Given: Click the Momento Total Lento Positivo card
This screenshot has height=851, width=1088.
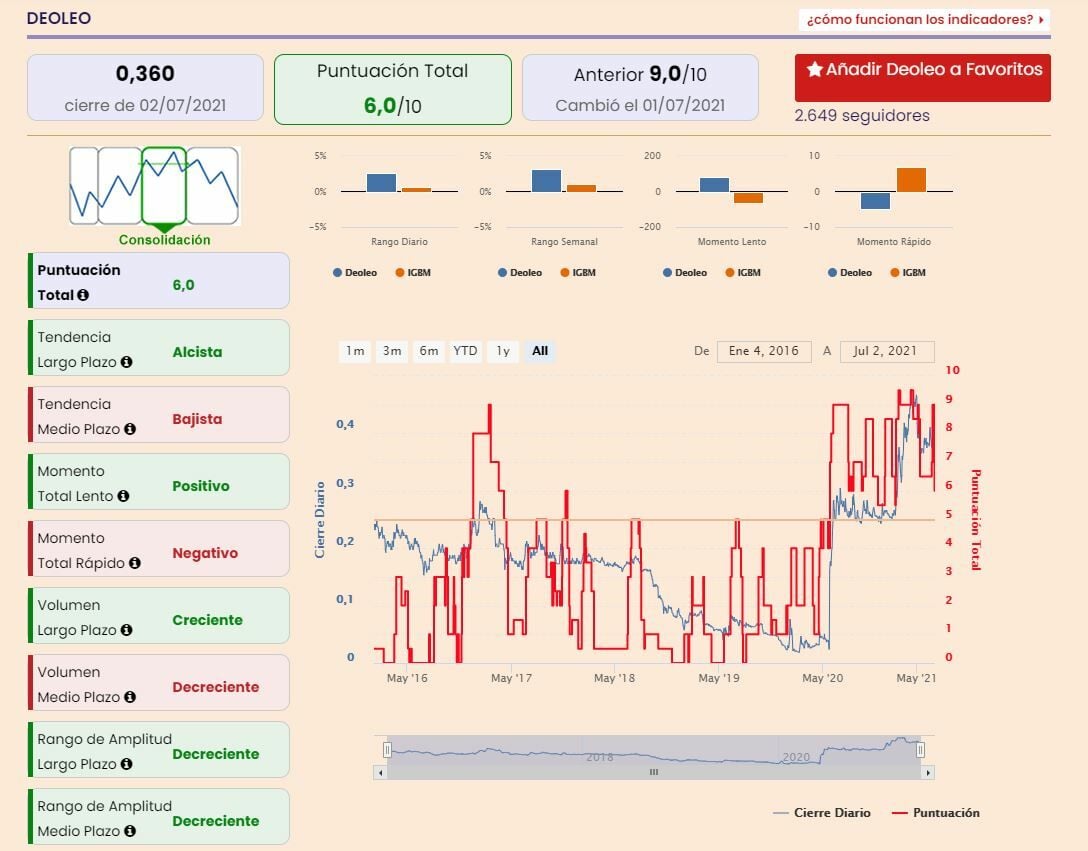Looking at the screenshot, I should pos(159,482).
